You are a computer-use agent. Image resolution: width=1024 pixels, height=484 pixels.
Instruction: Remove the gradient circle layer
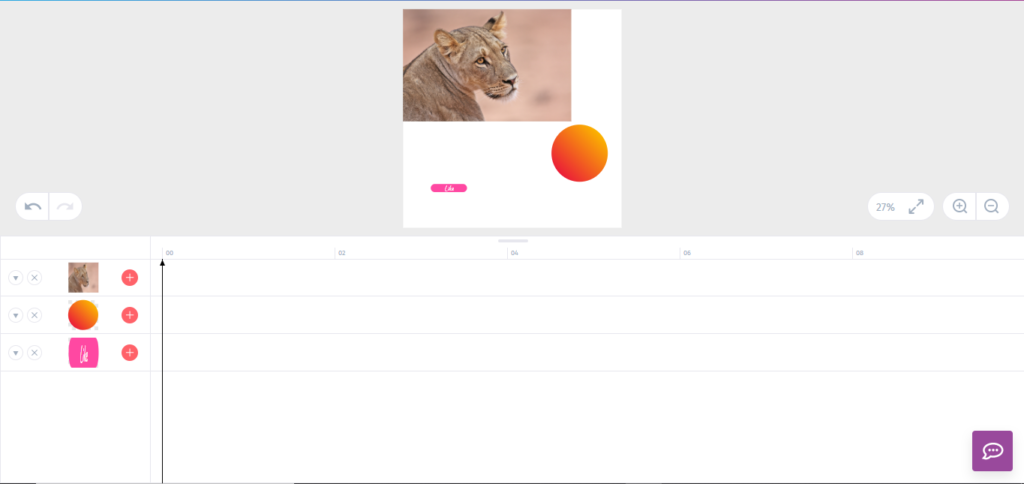[35, 315]
